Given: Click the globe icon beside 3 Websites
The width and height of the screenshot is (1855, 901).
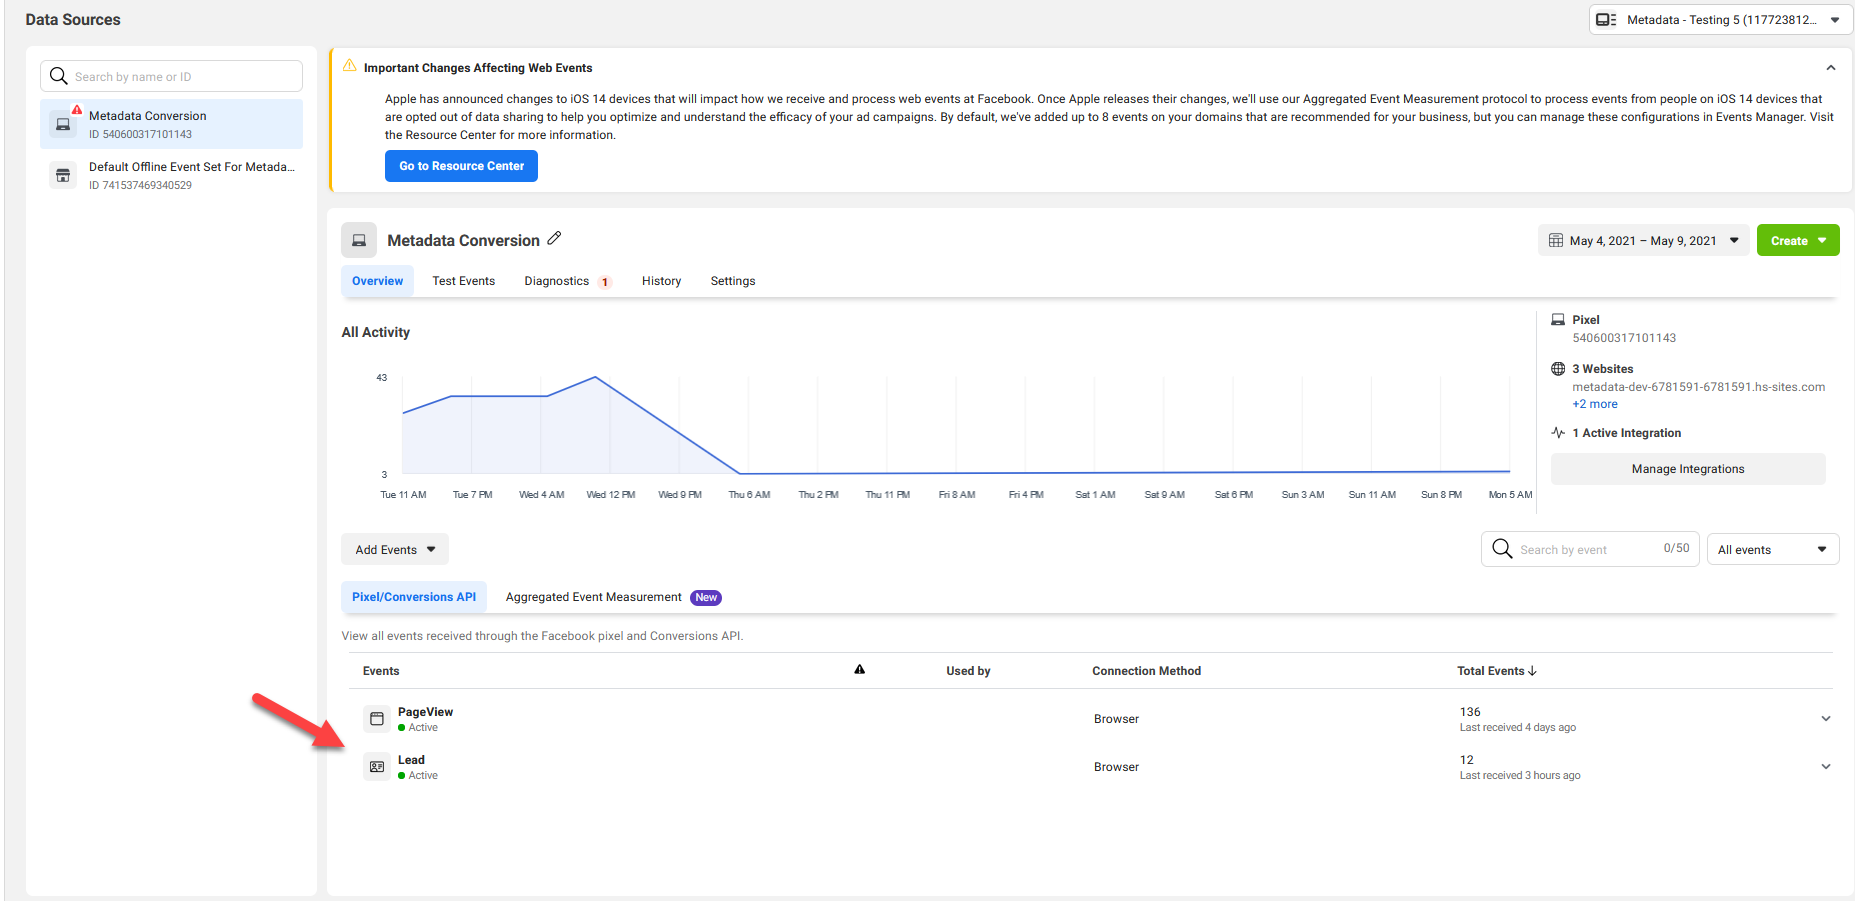Looking at the screenshot, I should pos(1558,369).
